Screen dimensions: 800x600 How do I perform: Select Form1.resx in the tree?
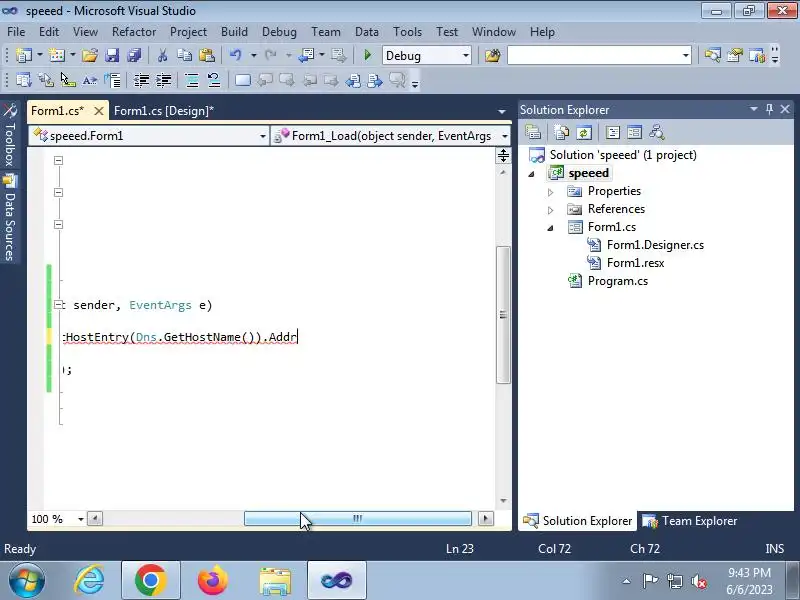tap(635, 263)
